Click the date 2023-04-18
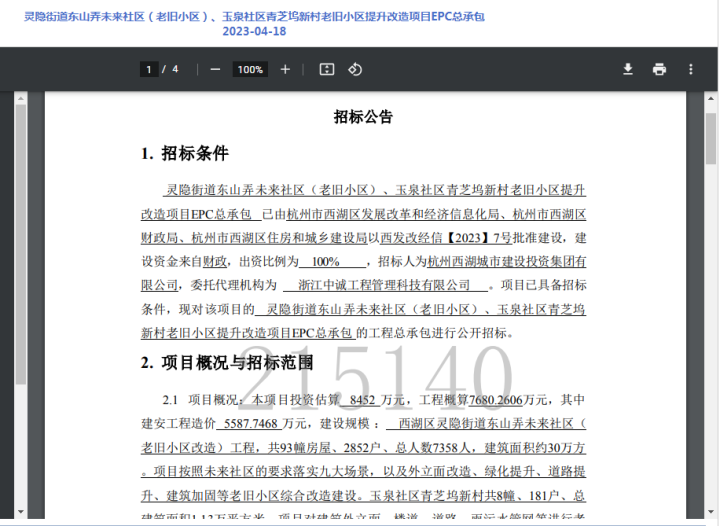The image size is (720, 526). [254, 31]
